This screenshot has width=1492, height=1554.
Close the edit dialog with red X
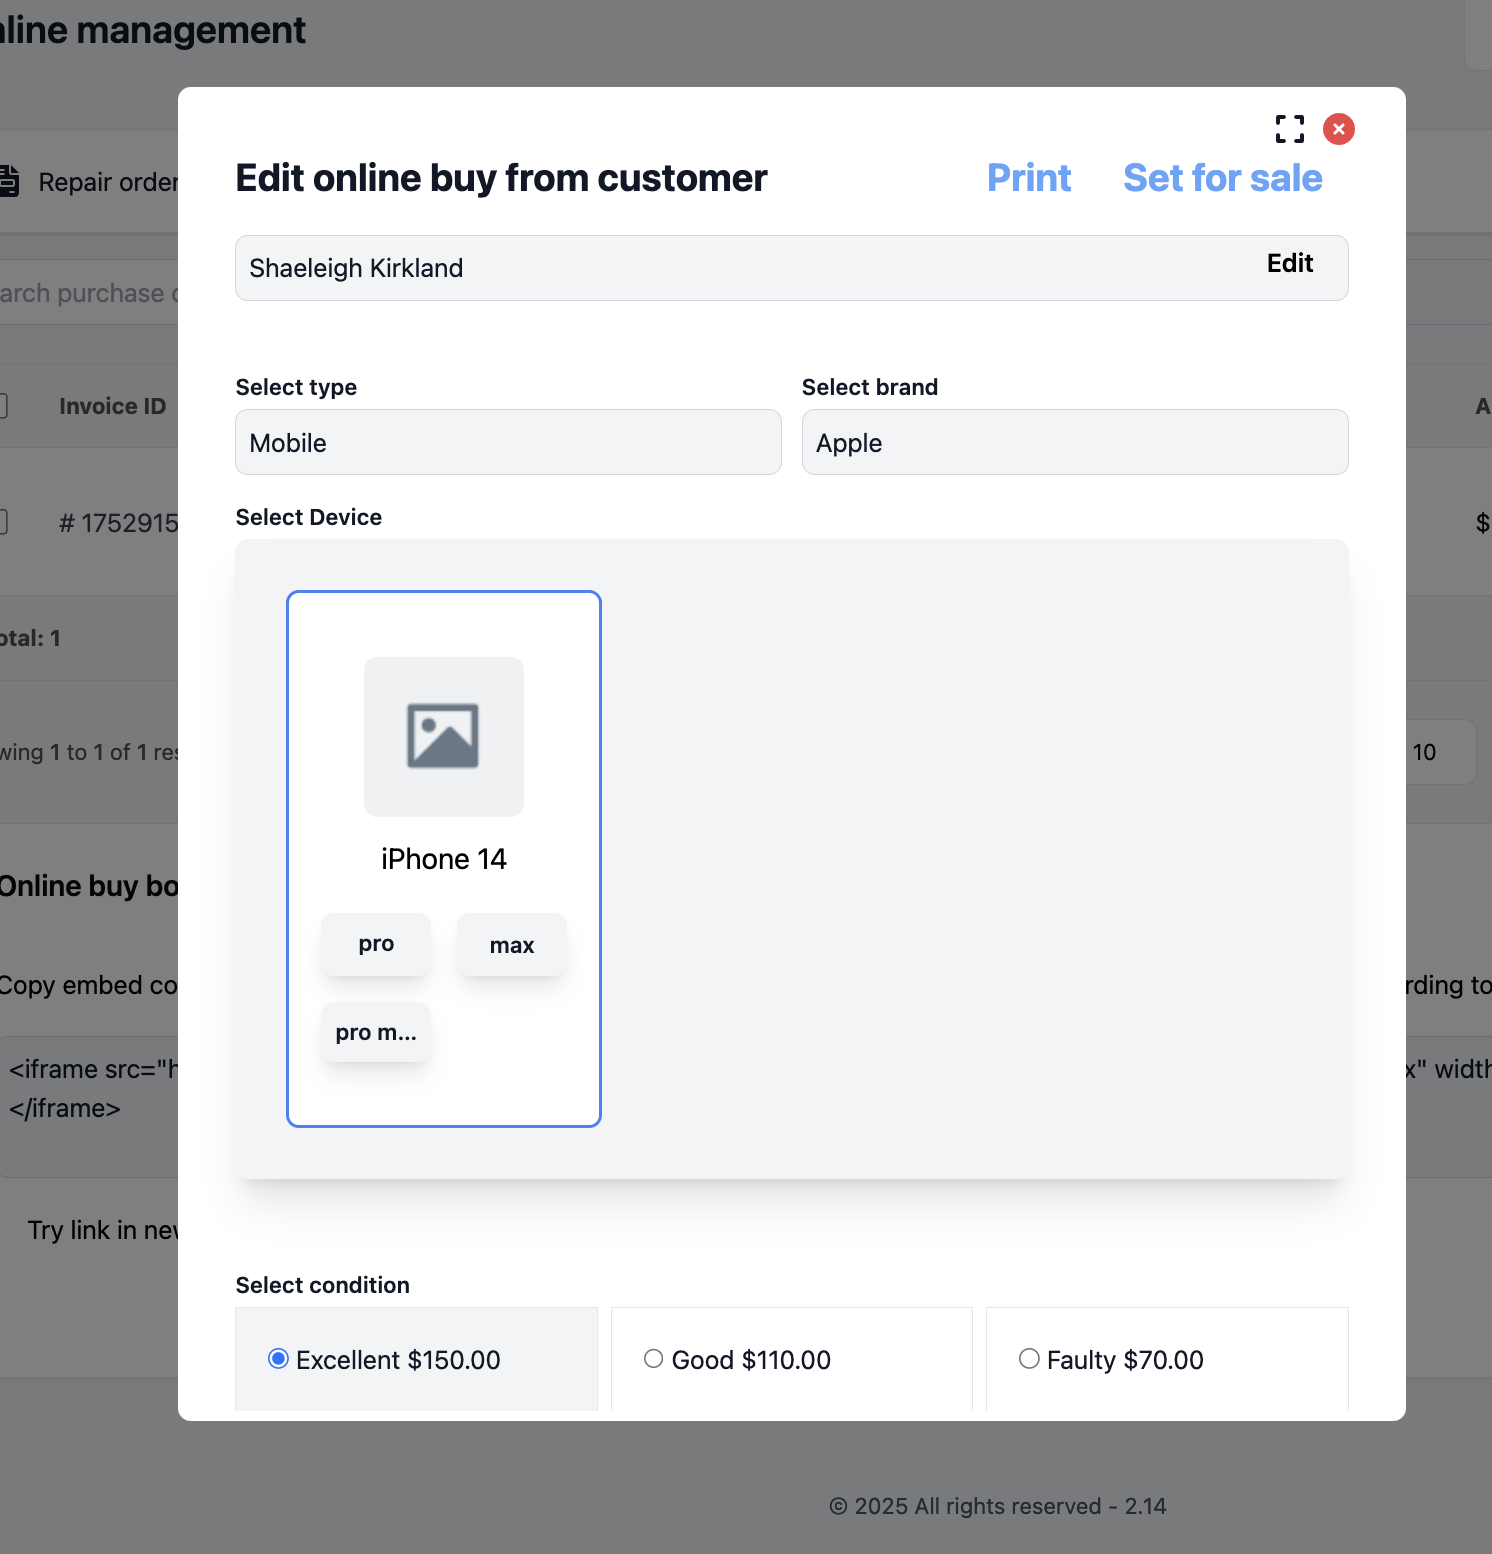[1338, 129]
